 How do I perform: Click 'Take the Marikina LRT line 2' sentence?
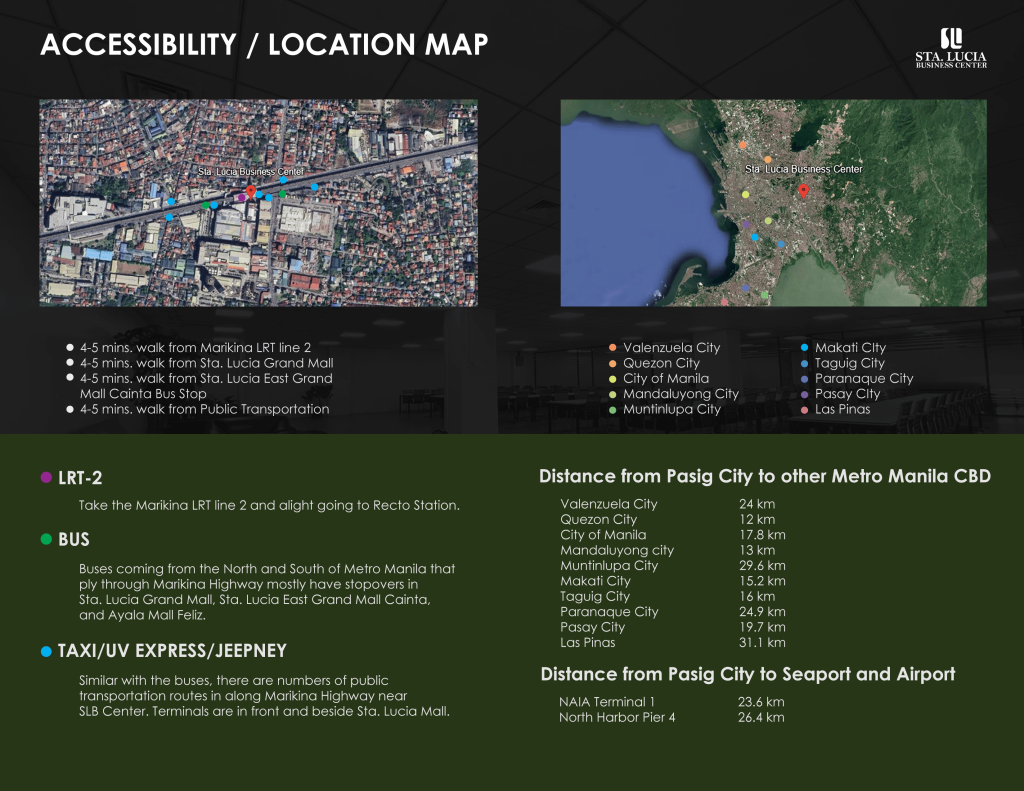click(x=269, y=506)
